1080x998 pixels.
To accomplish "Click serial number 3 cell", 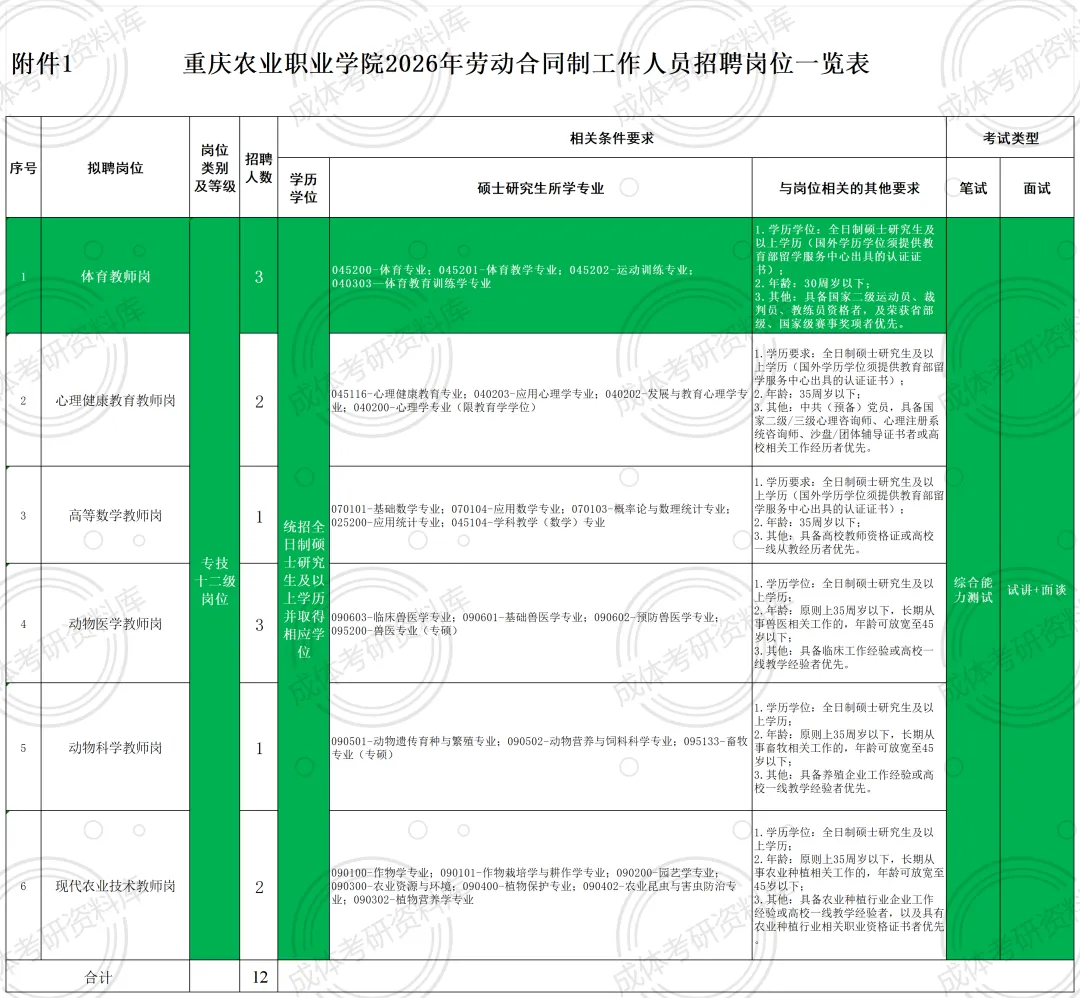I will [23, 515].
